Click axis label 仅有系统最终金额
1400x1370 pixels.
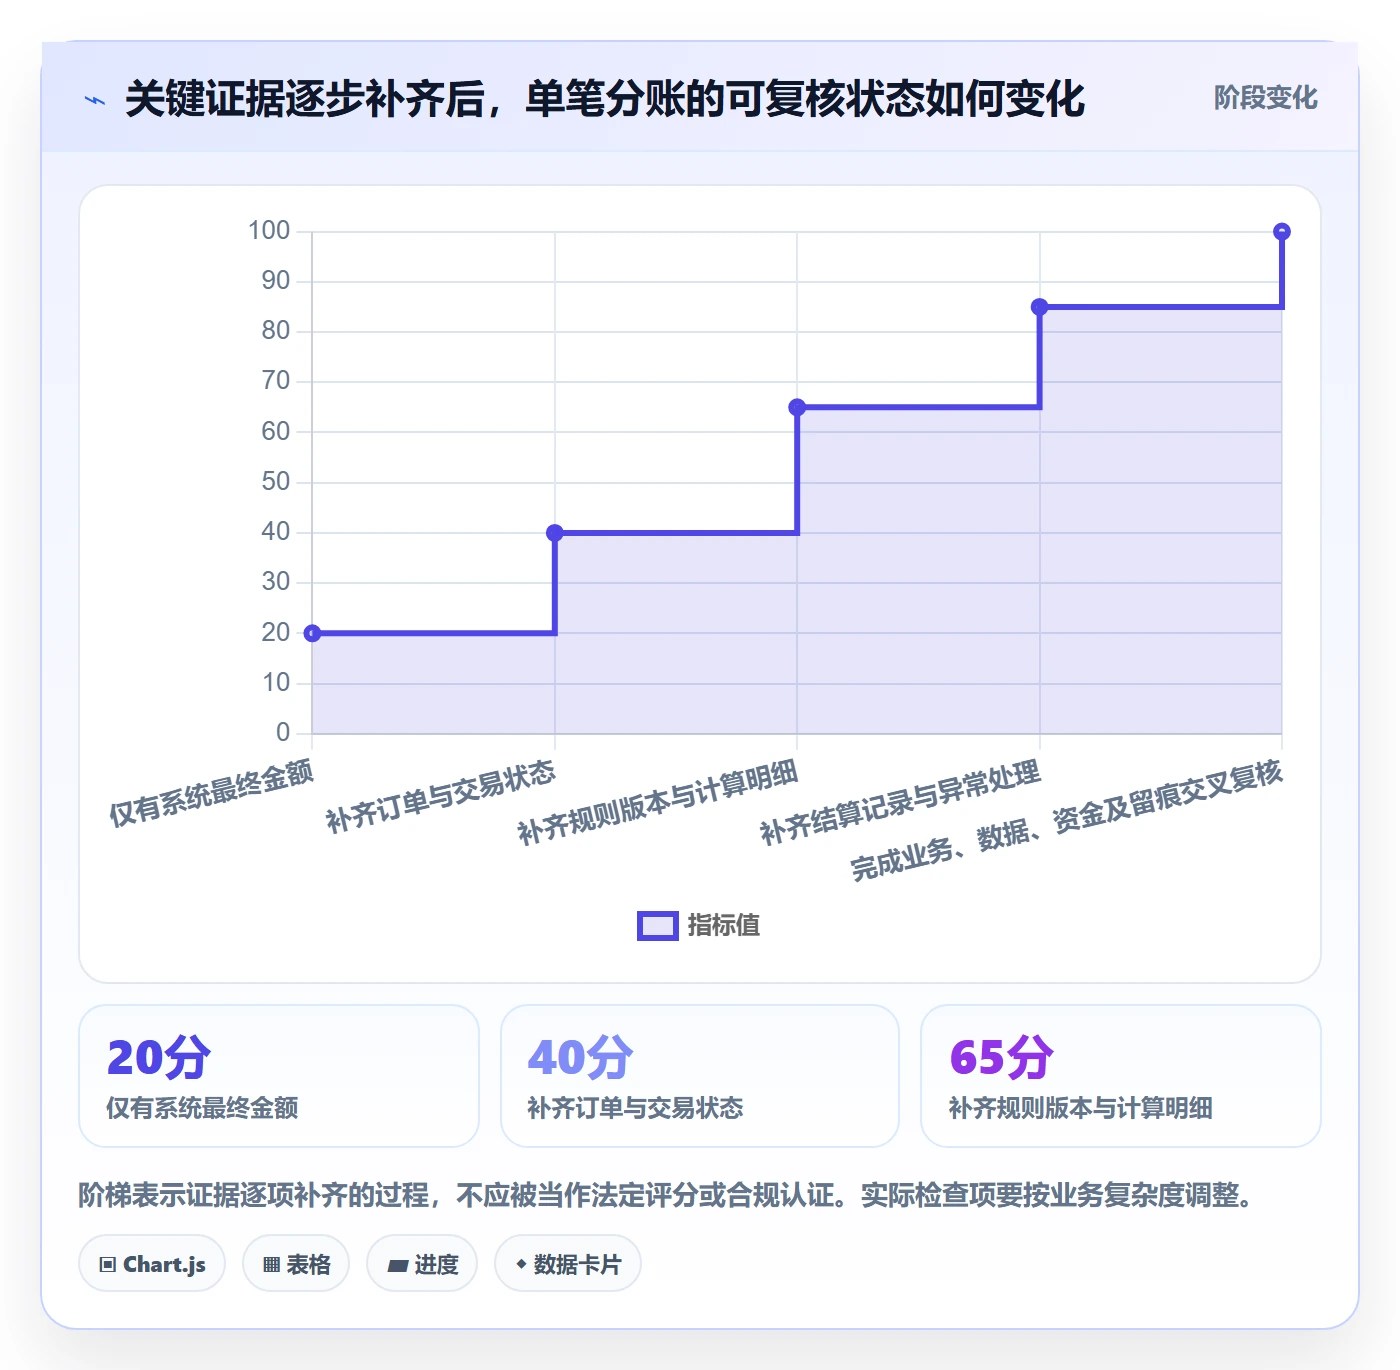coord(211,792)
